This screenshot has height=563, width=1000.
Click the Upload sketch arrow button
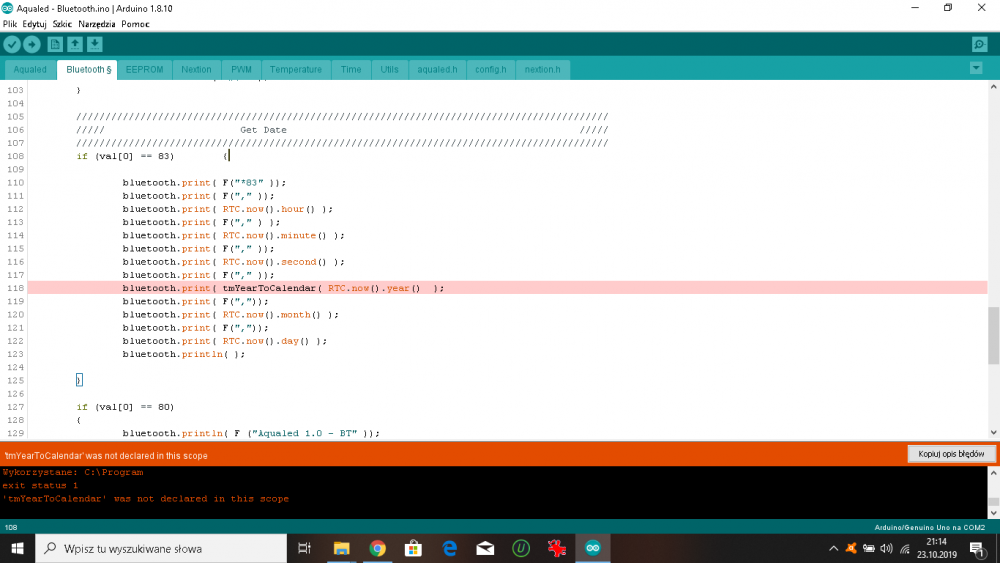32,44
